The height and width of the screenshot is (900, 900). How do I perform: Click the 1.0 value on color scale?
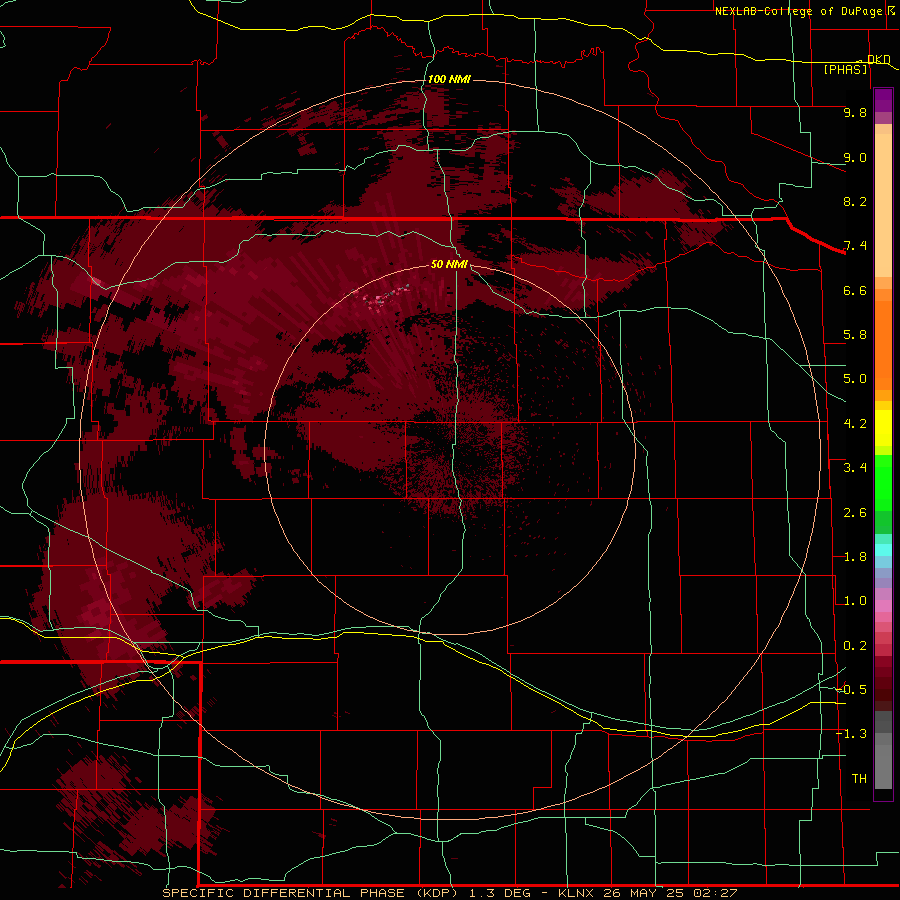pyautogui.click(x=855, y=601)
